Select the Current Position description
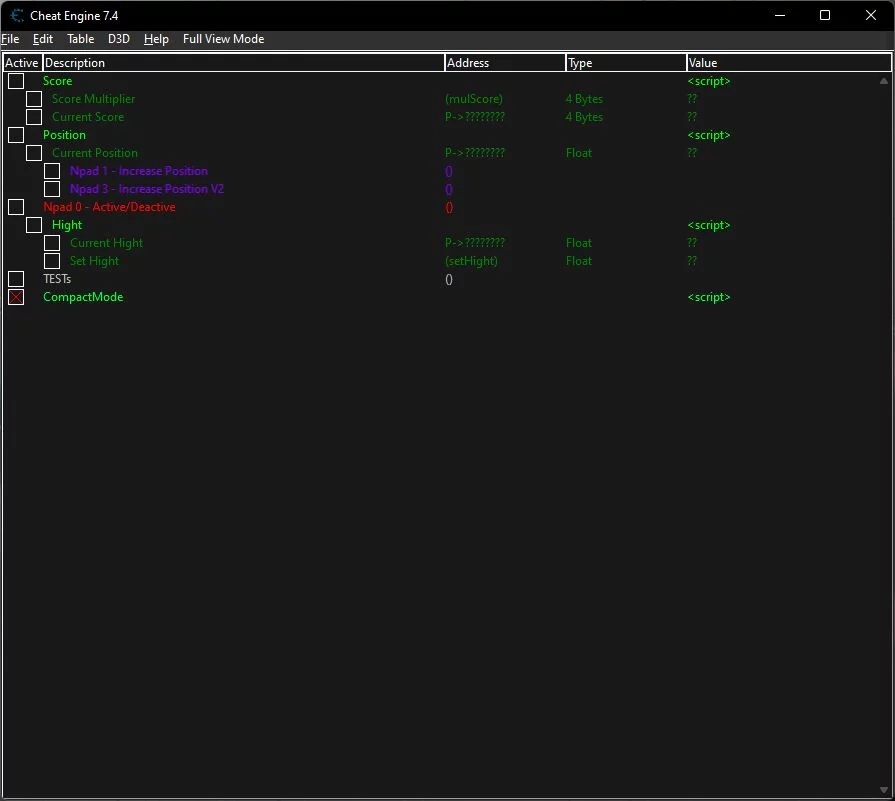 95,153
